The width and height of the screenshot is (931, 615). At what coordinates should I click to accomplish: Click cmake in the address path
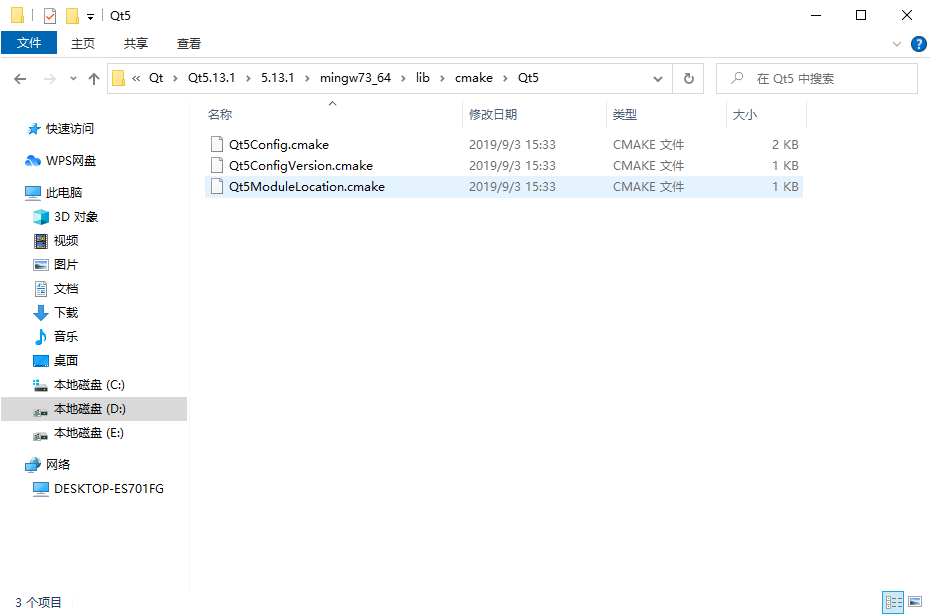tap(473, 78)
